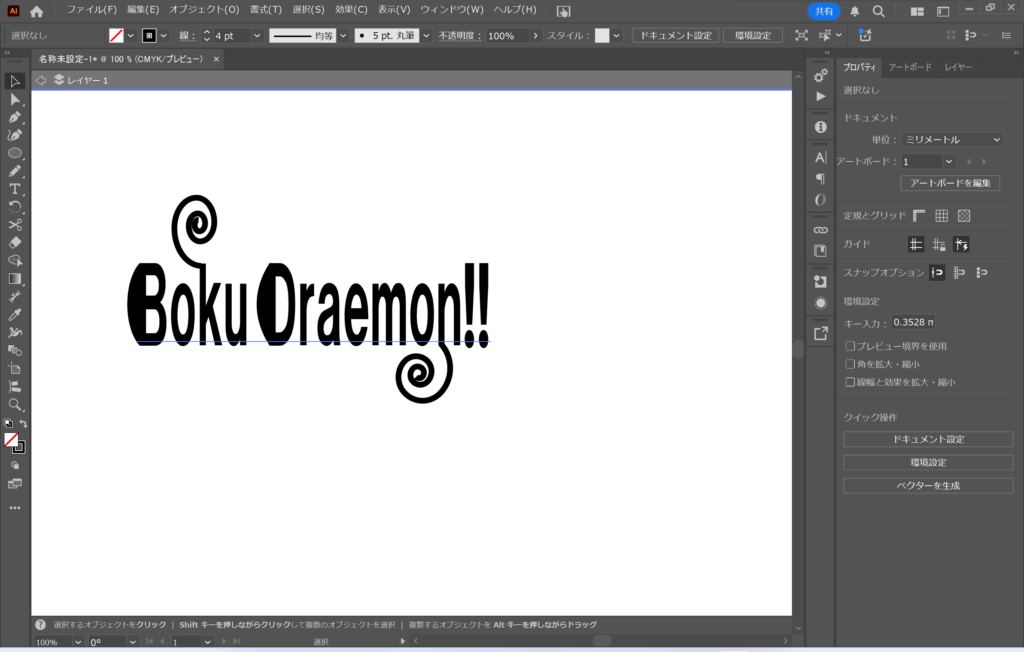
Task: Expand the opacity 100% arrow
Action: [x=536, y=36]
